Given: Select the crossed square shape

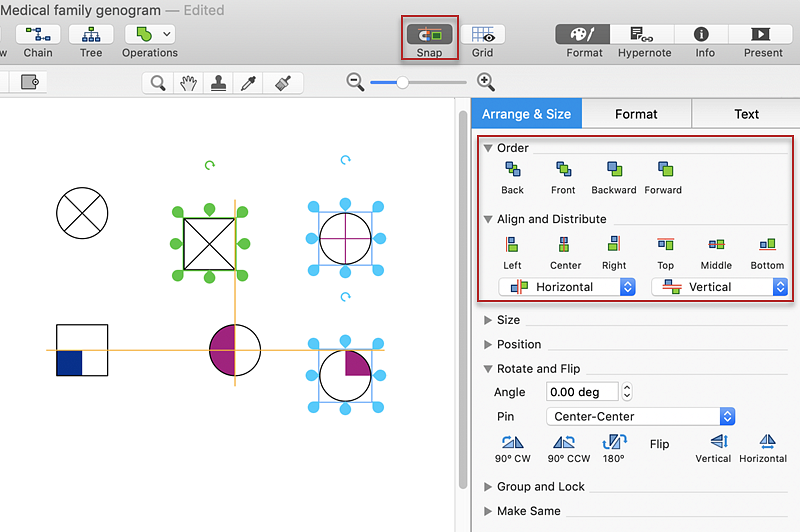Looking at the screenshot, I should coord(209,244).
